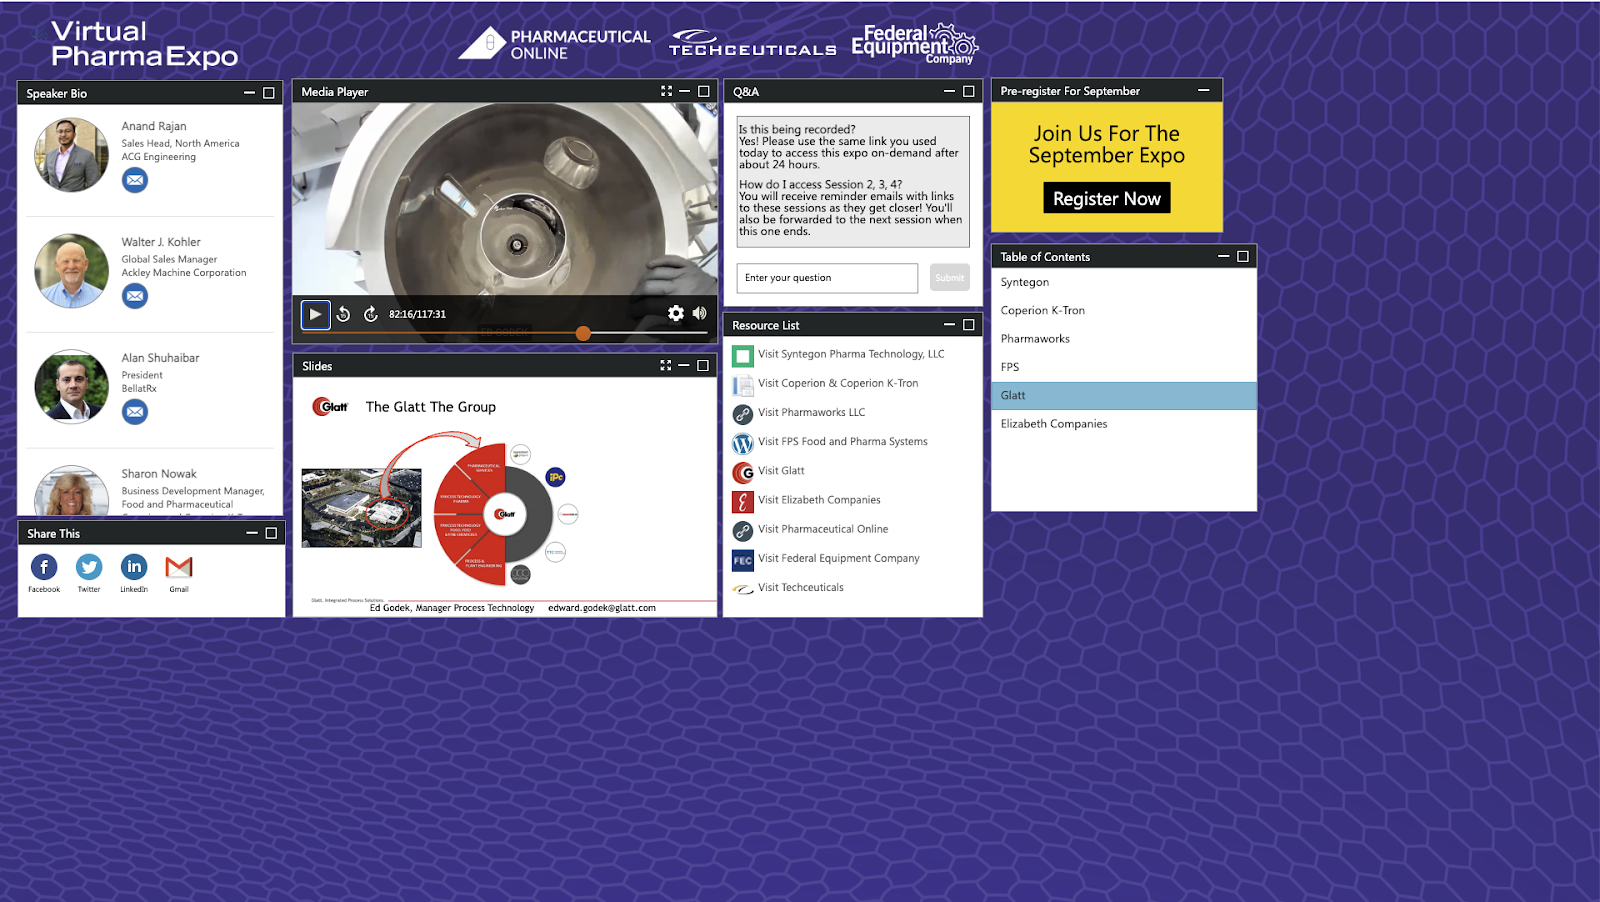Select Syntegon in Table of Contents
Viewport: 1600px width, 902px height.
(1124, 282)
